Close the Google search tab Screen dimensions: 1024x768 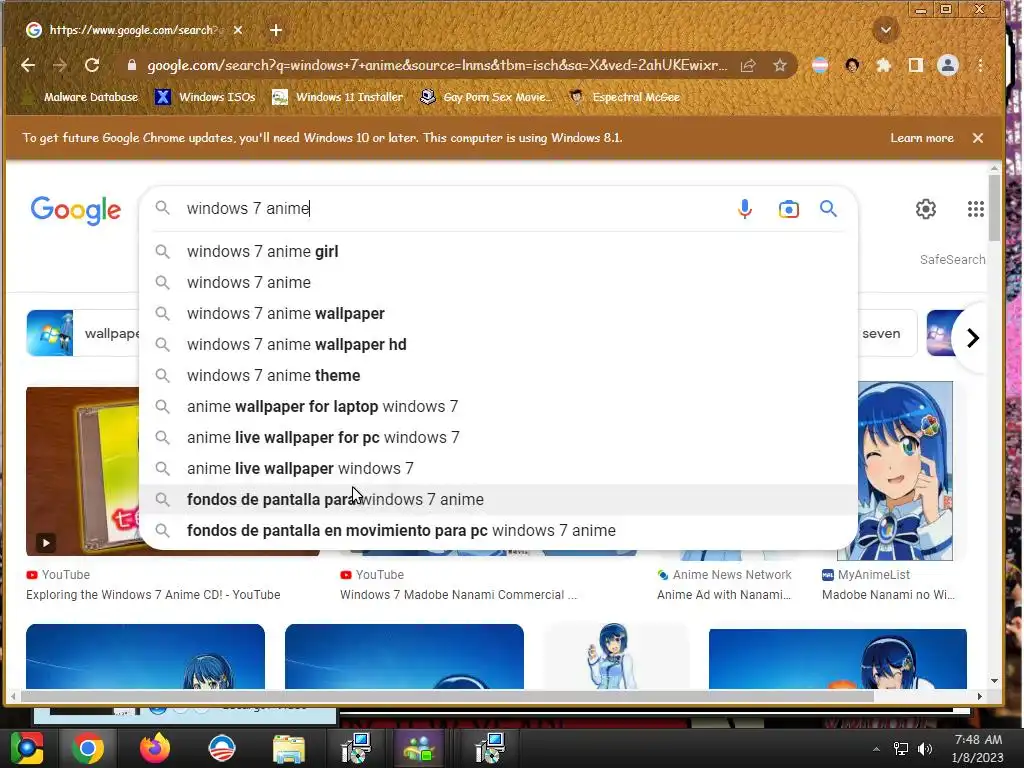(x=238, y=30)
